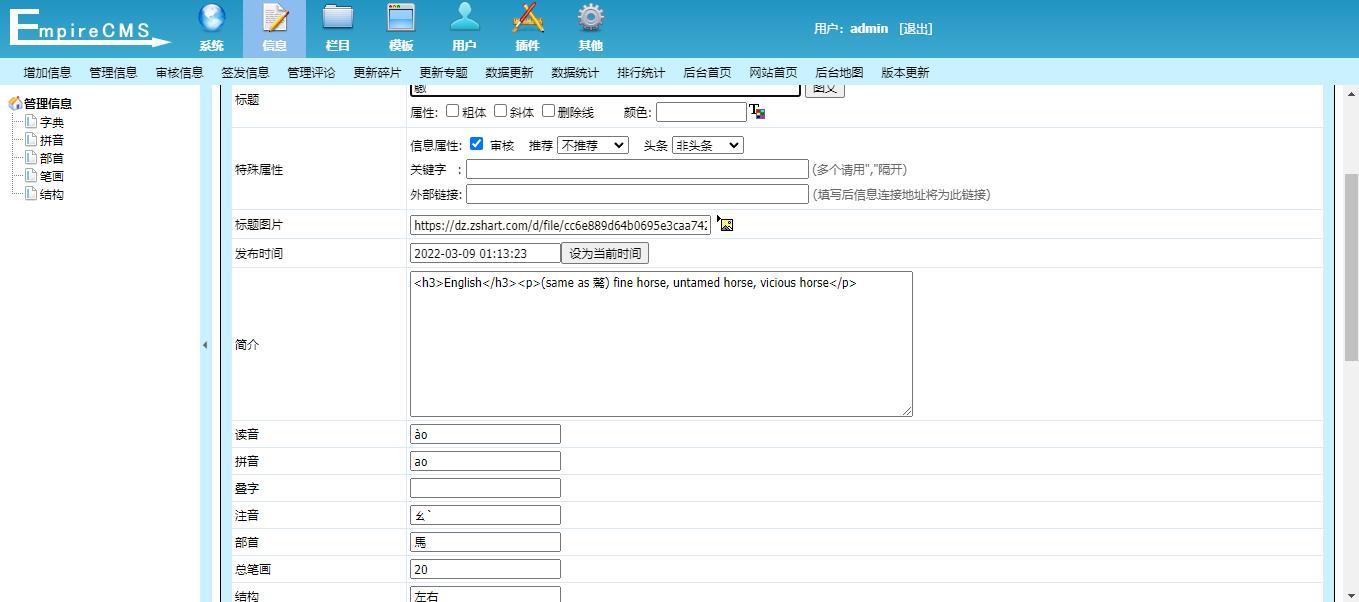
Task: Click the 管理信息 tree root icon
Action: click(x=15, y=103)
